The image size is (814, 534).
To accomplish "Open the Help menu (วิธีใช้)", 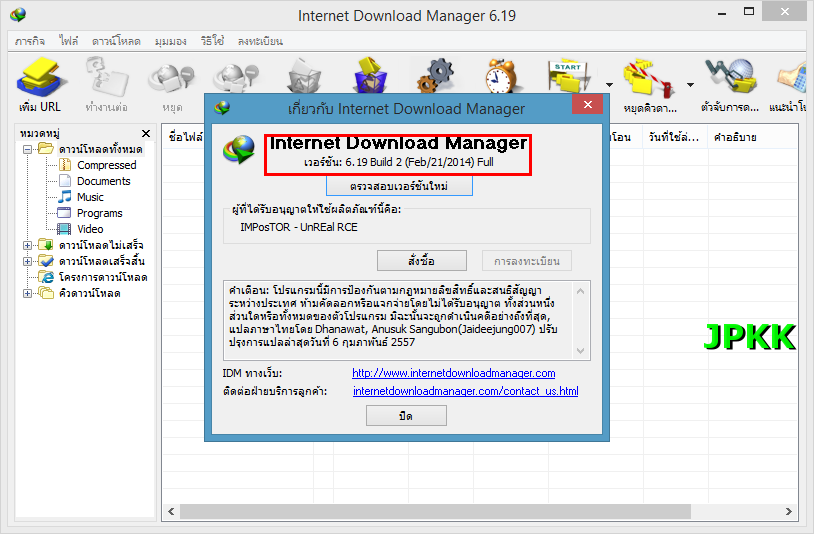I will (x=212, y=41).
